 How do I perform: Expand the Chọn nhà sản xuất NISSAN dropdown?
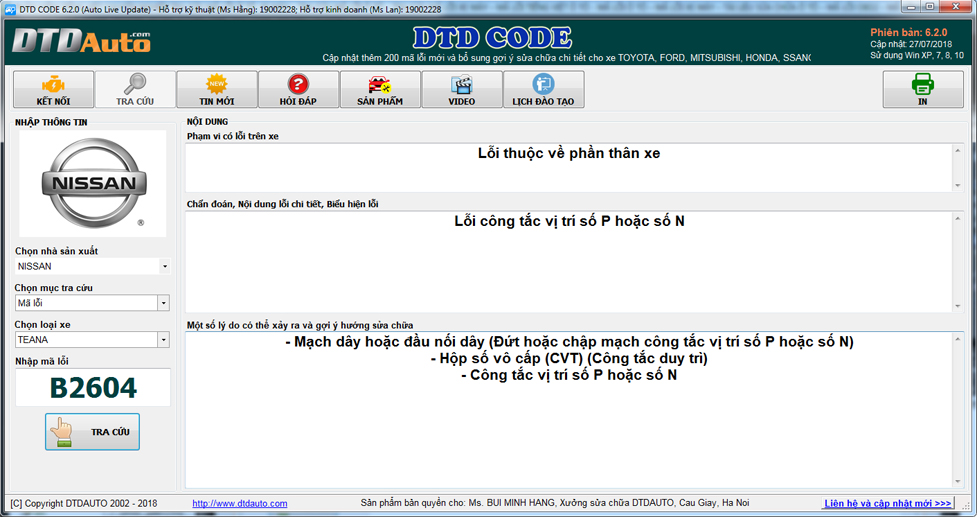click(x=164, y=267)
